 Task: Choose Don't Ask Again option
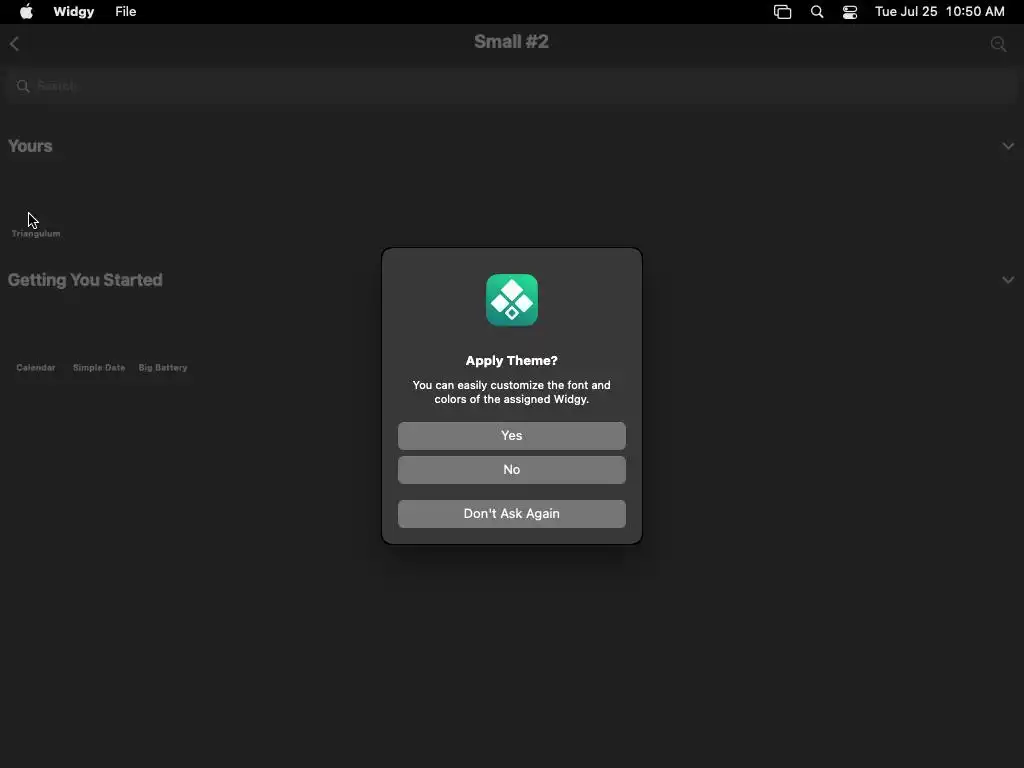[511, 514]
